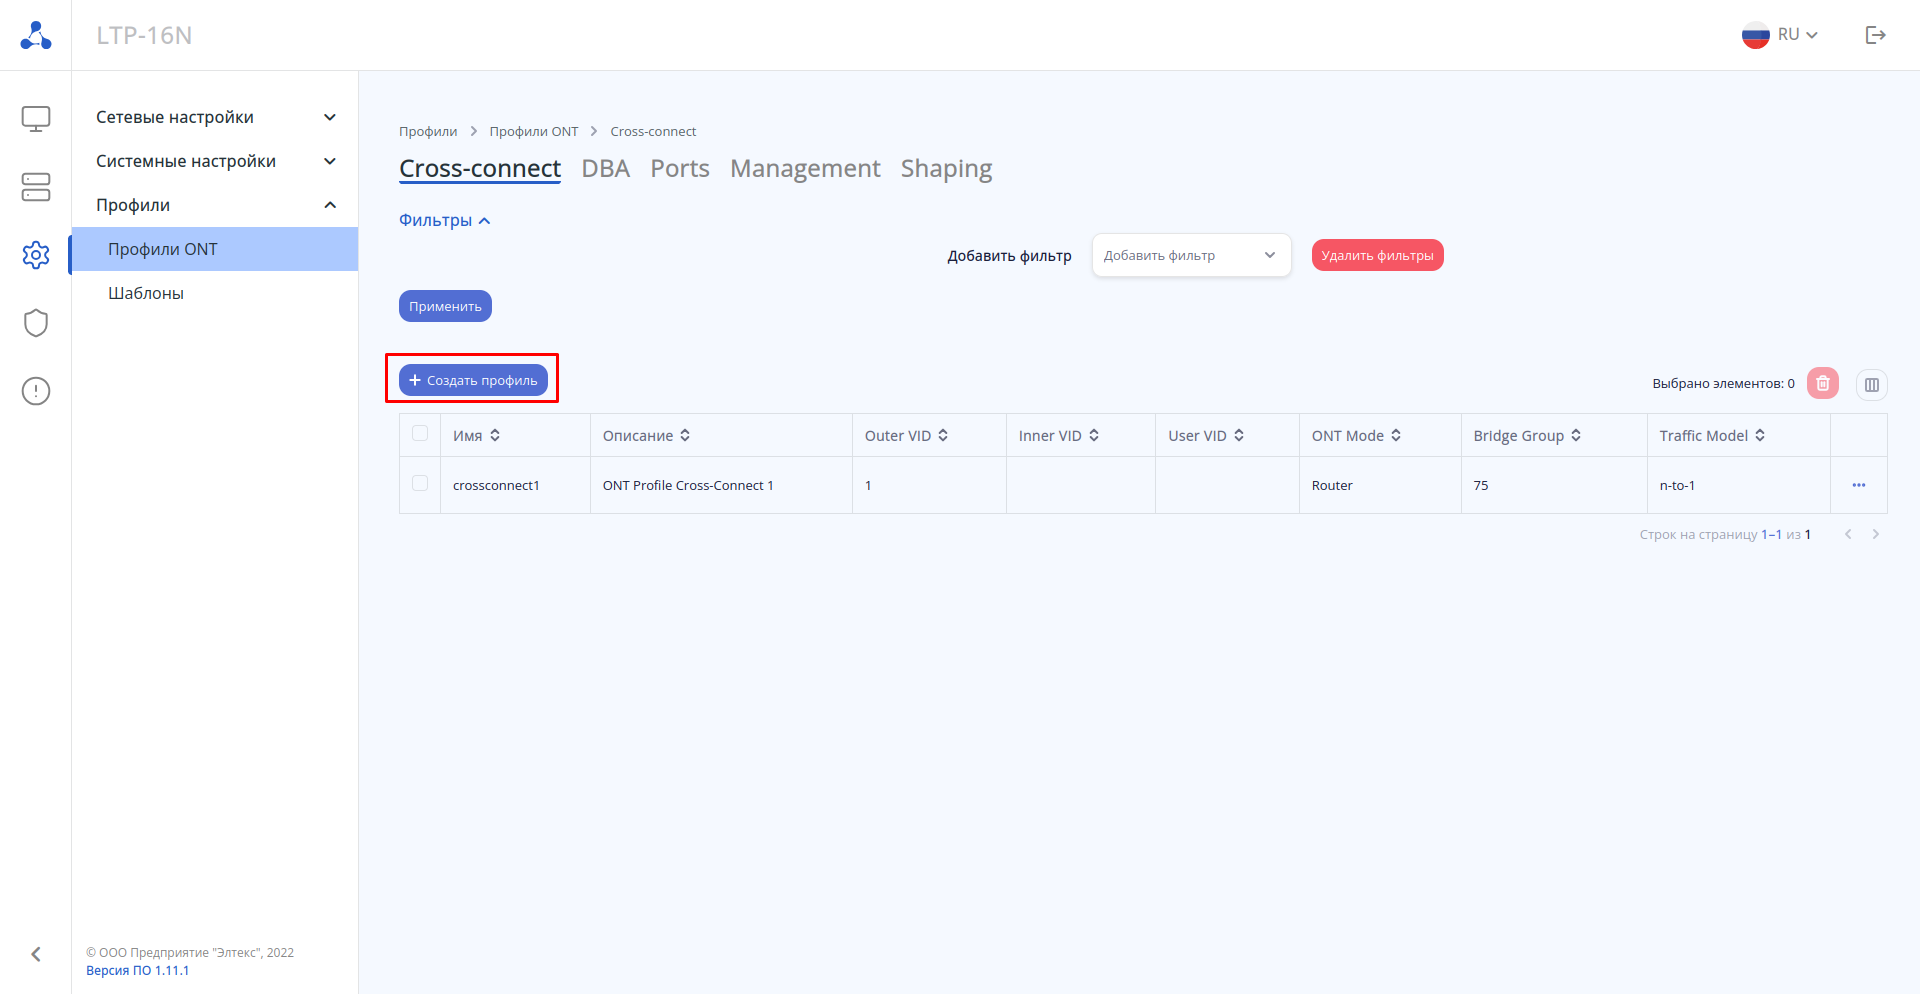Click the Bridge Group value 75

(1481, 485)
